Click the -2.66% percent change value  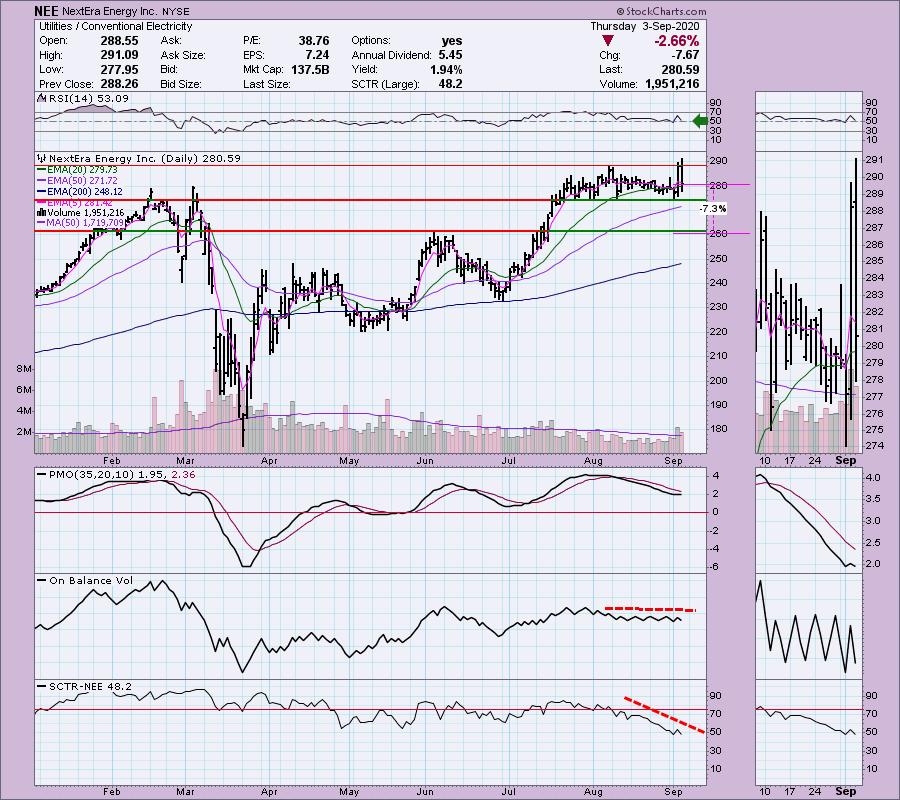(677, 41)
